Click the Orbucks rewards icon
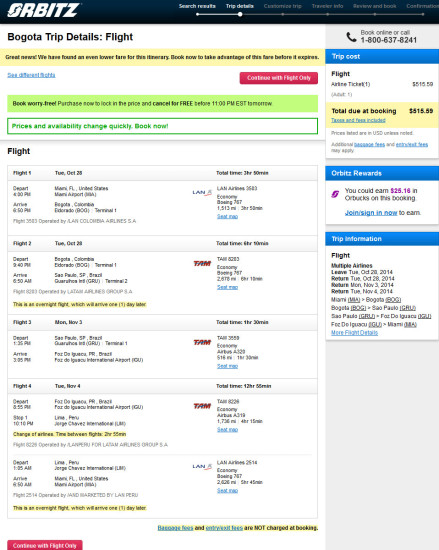Screen dimensions: 439x550 [x=335, y=194]
